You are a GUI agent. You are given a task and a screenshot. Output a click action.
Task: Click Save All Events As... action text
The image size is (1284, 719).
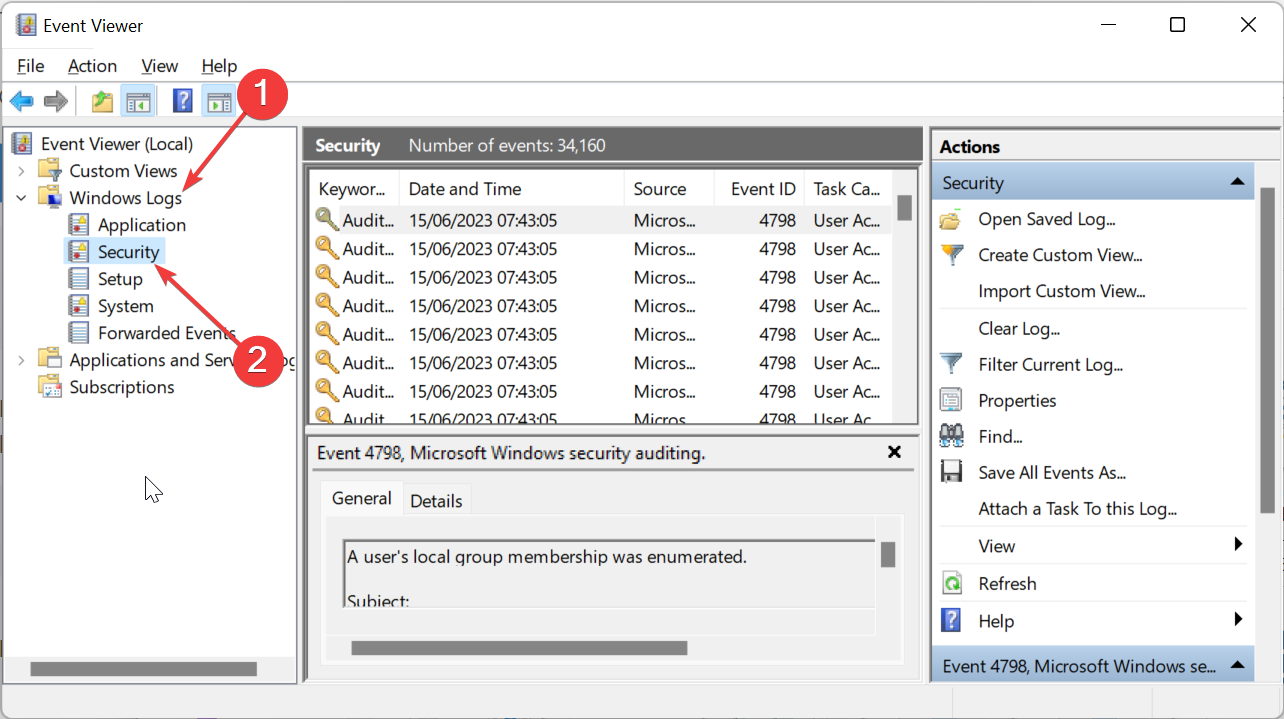(1052, 473)
